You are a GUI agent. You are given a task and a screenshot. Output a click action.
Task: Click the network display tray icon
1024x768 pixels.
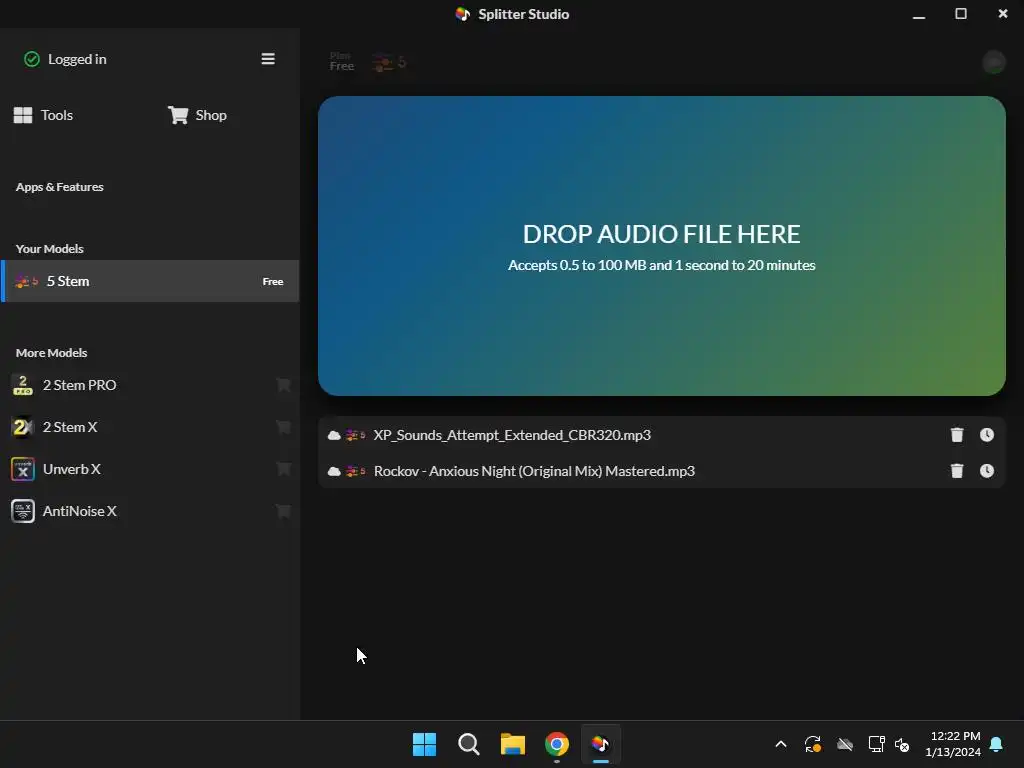(876, 744)
